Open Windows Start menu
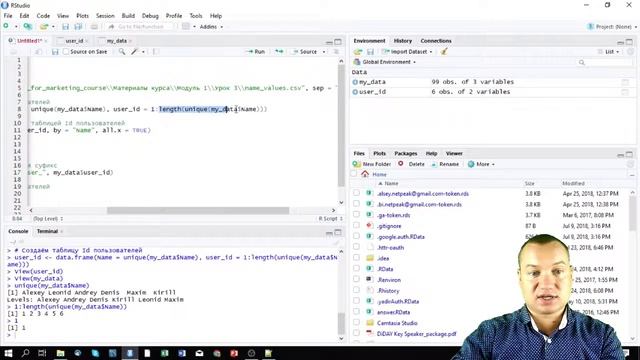The height and width of the screenshot is (360, 640). coord(8,353)
